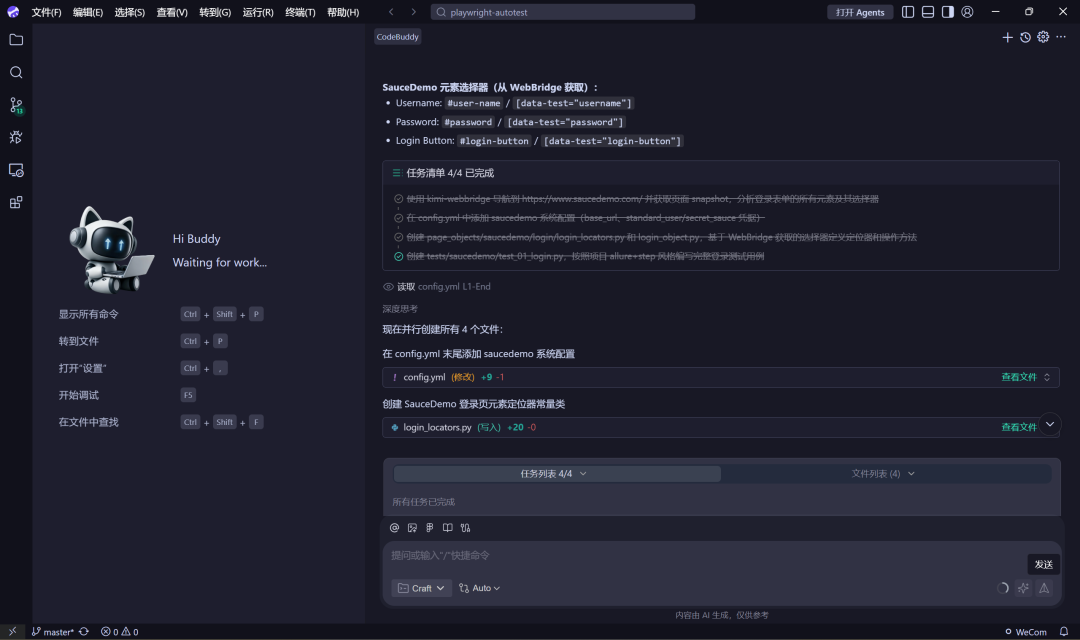Toggle the check for kimi-webbridge navigation task
Viewport: 1080px width, 640px height.
398,199
